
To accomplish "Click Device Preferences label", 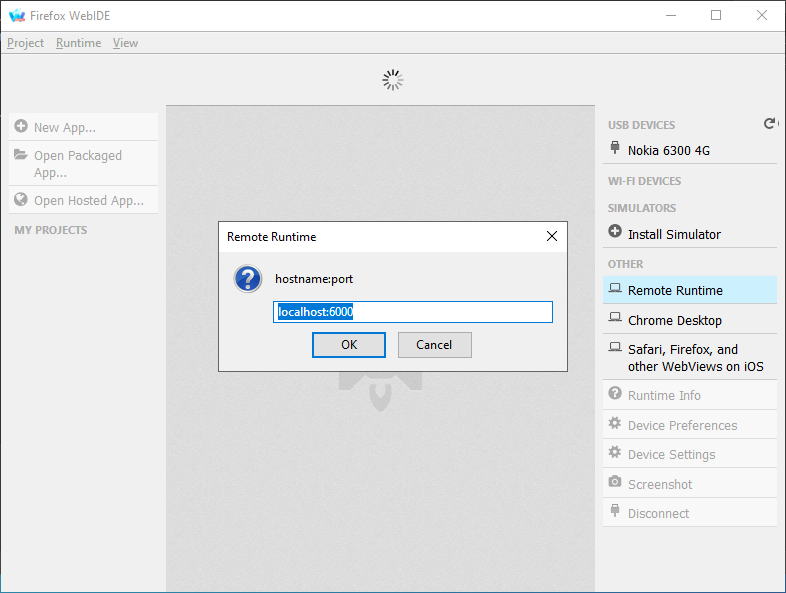I will coord(682,426).
